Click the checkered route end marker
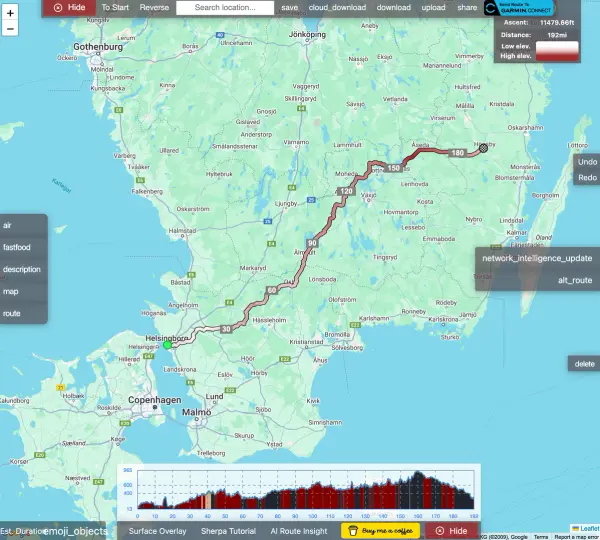Viewport: 600px width, 540px height. tap(483, 148)
